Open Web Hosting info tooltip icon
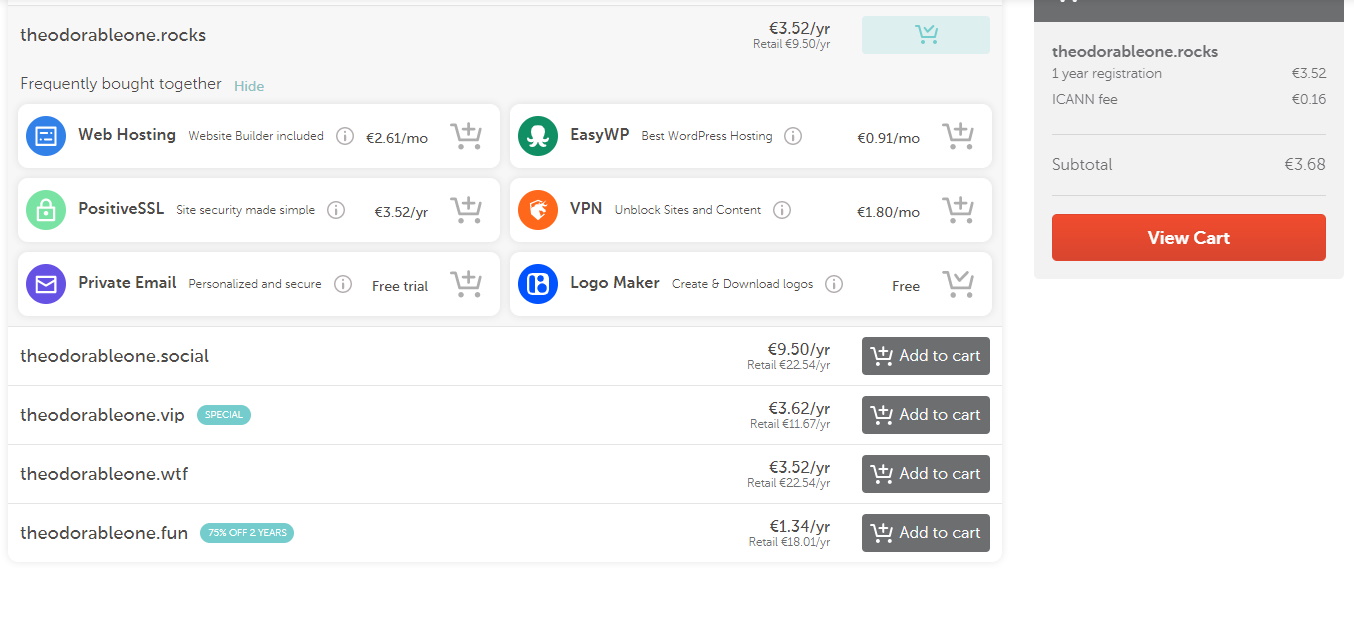 [345, 136]
